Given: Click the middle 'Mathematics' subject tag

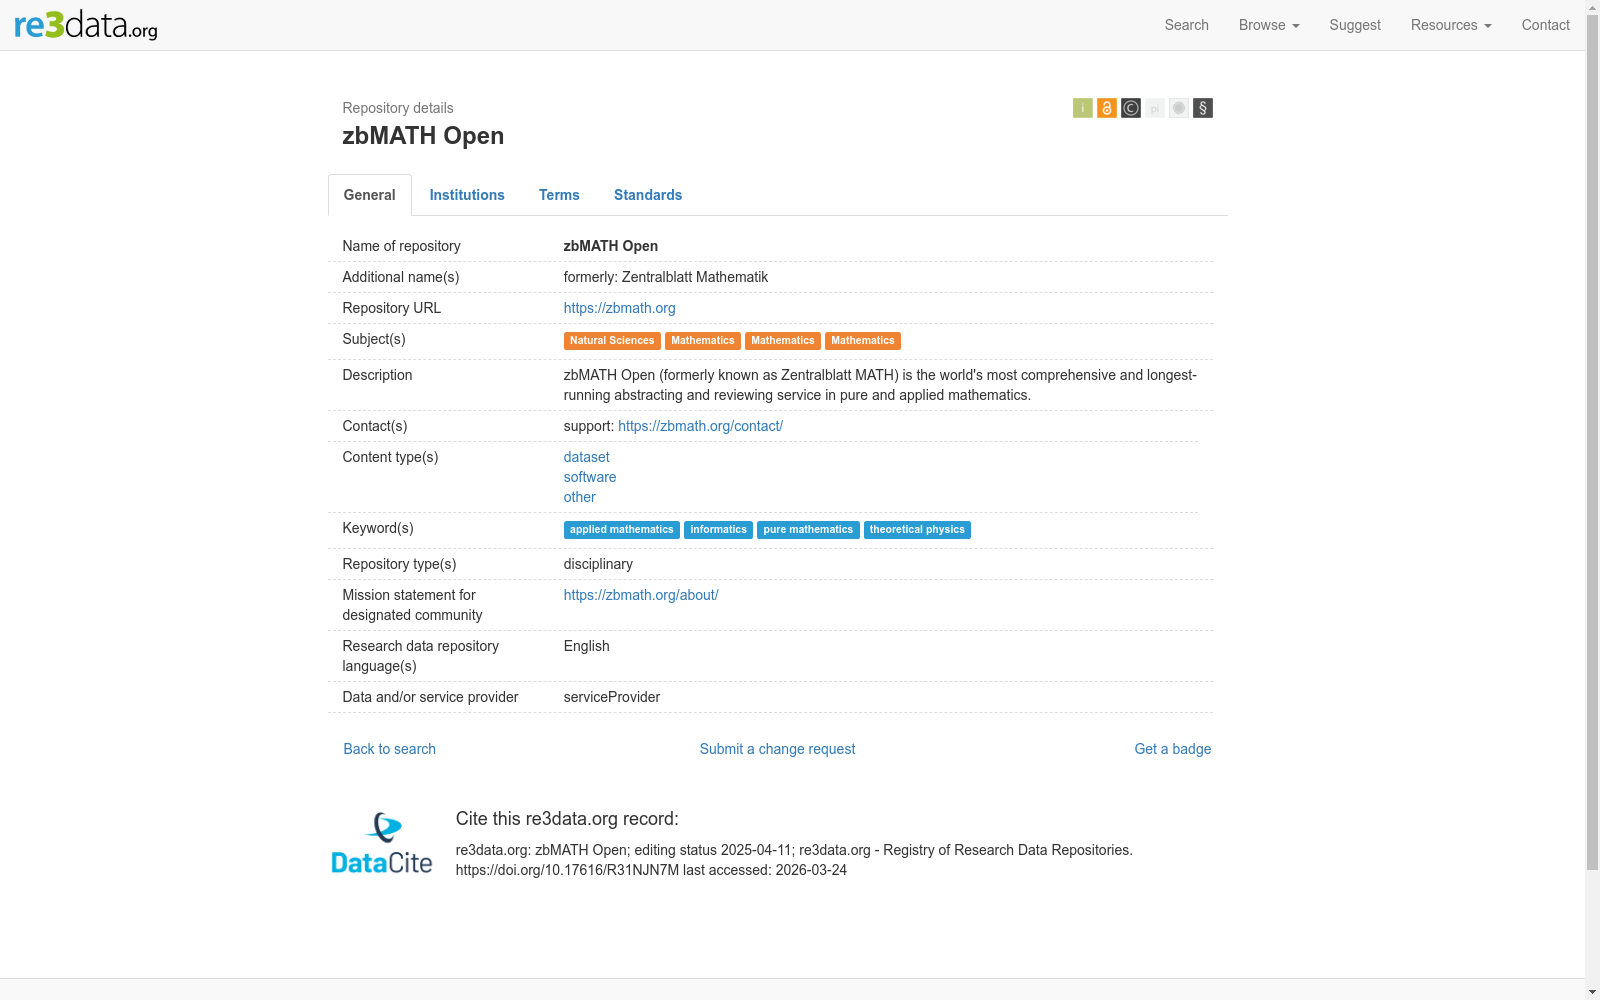Looking at the screenshot, I should [x=783, y=341].
